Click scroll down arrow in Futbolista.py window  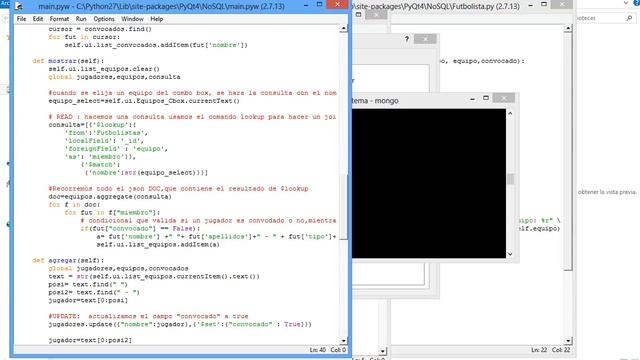click(568, 340)
